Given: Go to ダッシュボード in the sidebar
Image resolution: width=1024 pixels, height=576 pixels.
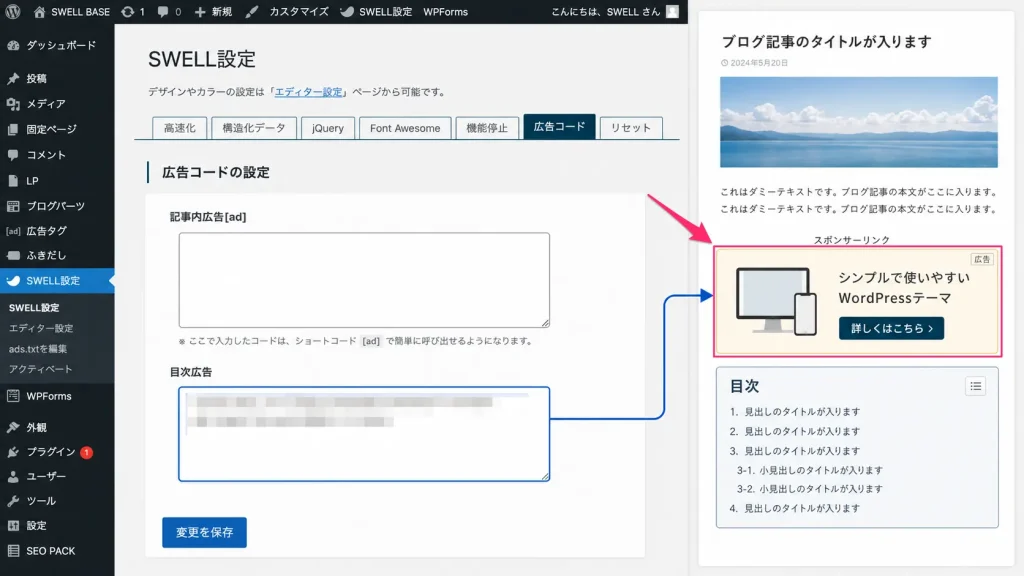Looking at the screenshot, I should coord(61,45).
